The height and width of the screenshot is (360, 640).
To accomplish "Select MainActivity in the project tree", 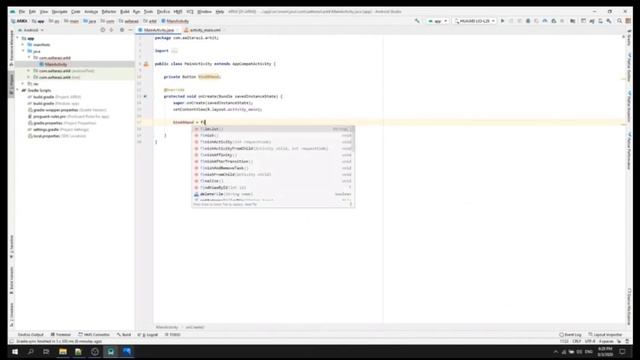I will coord(56,64).
